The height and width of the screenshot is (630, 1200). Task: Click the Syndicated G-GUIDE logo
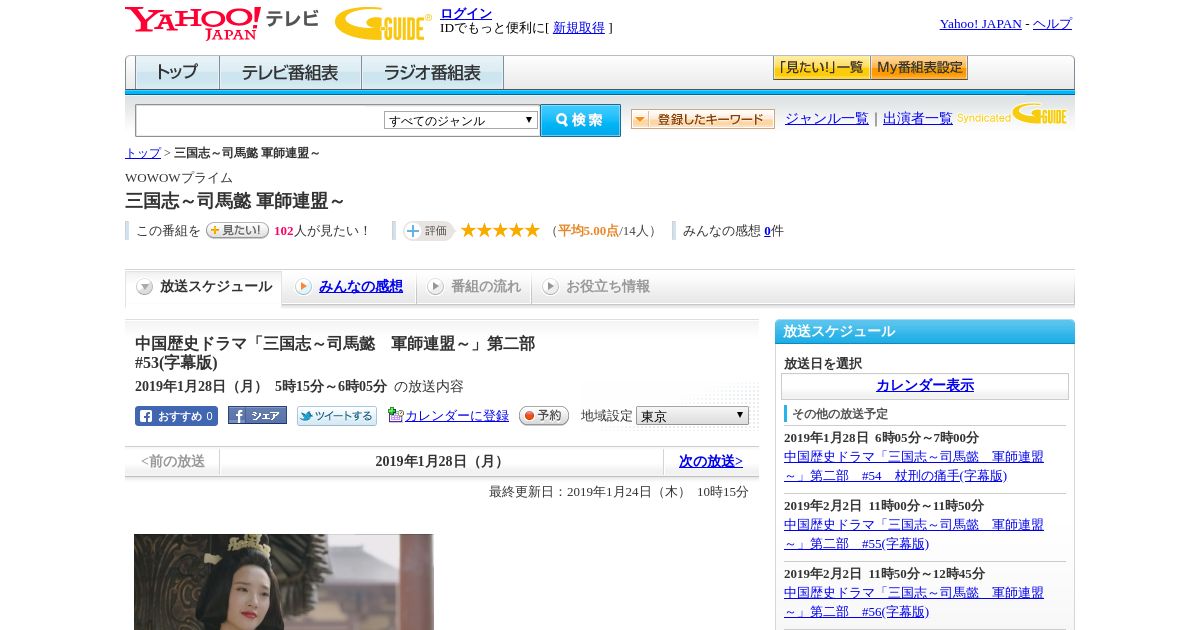1012,114
